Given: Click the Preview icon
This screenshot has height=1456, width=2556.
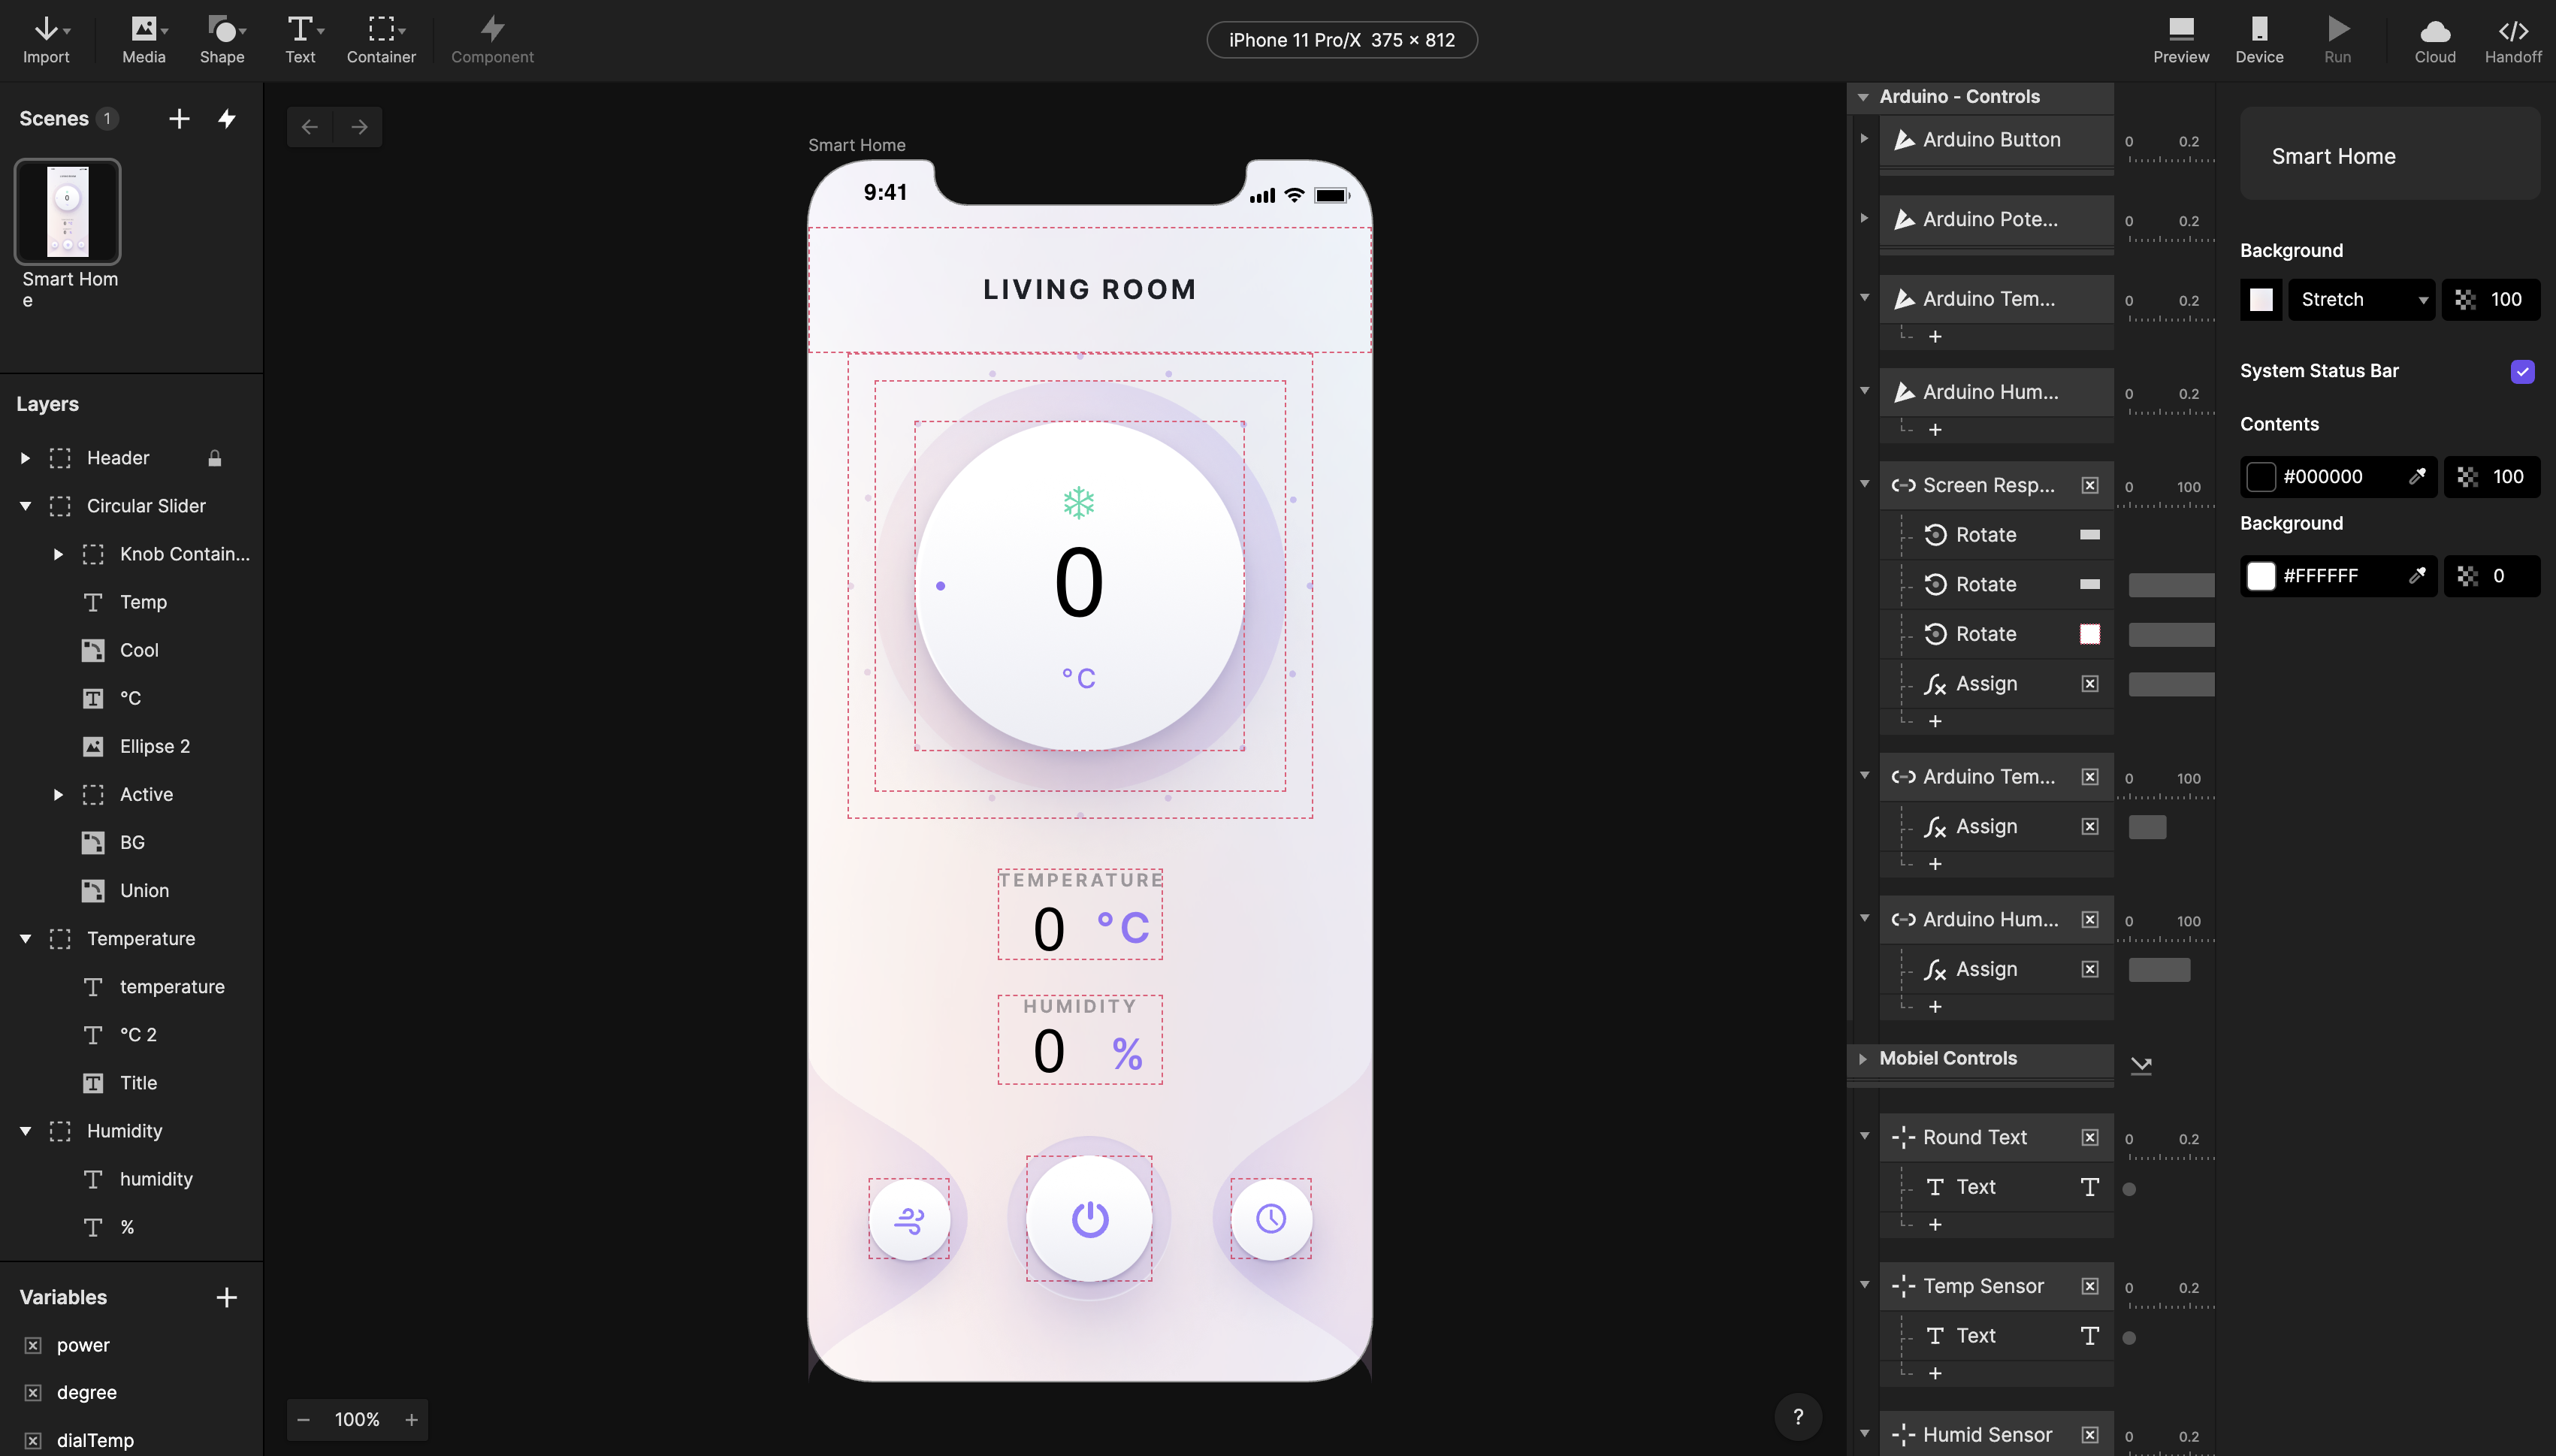Looking at the screenshot, I should 2180,39.
